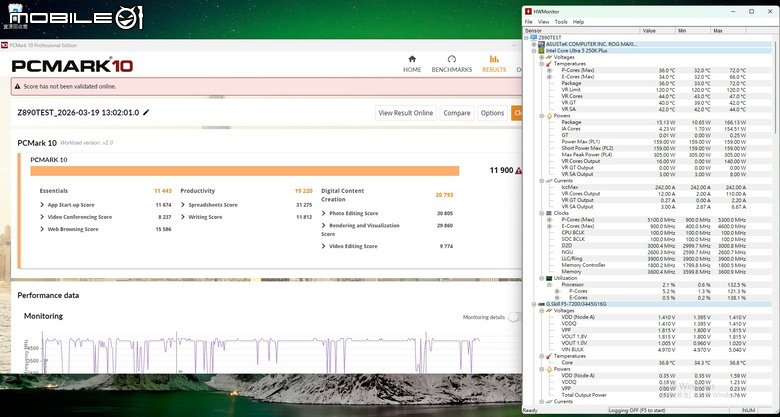
Task: Click the orange PCMARK 10 score bar
Action: click(244, 171)
